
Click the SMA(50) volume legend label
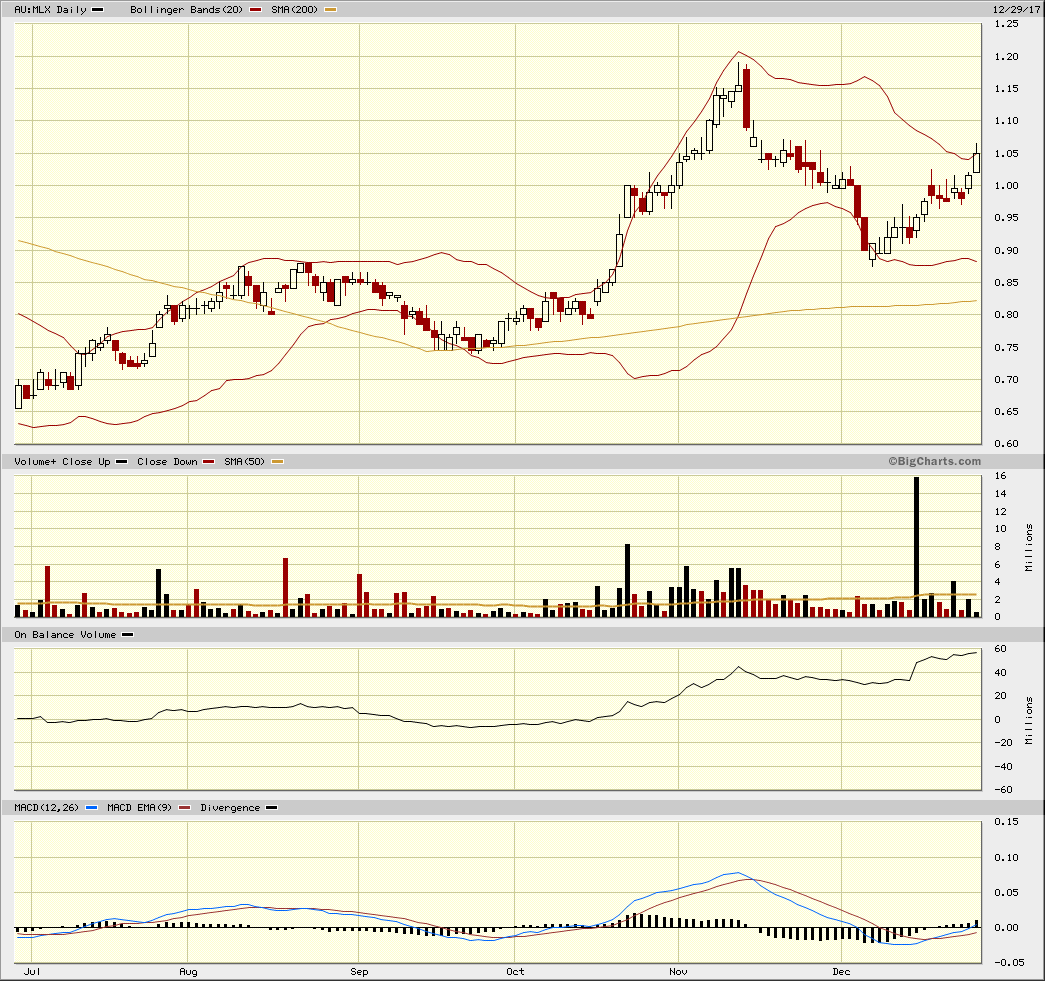pyautogui.click(x=245, y=461)
